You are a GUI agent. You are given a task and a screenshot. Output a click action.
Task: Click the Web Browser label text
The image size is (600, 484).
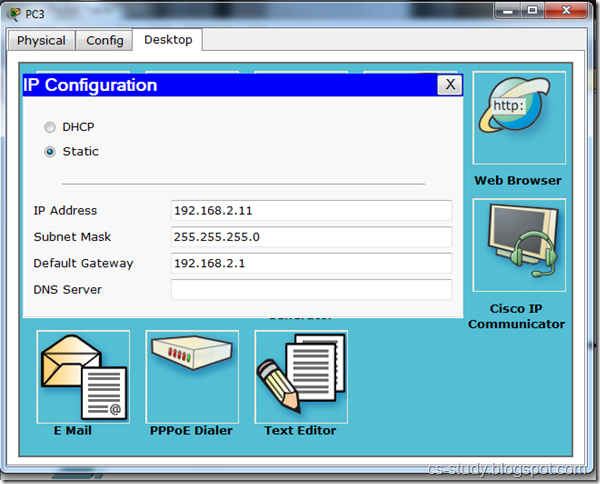pos(518,180)
